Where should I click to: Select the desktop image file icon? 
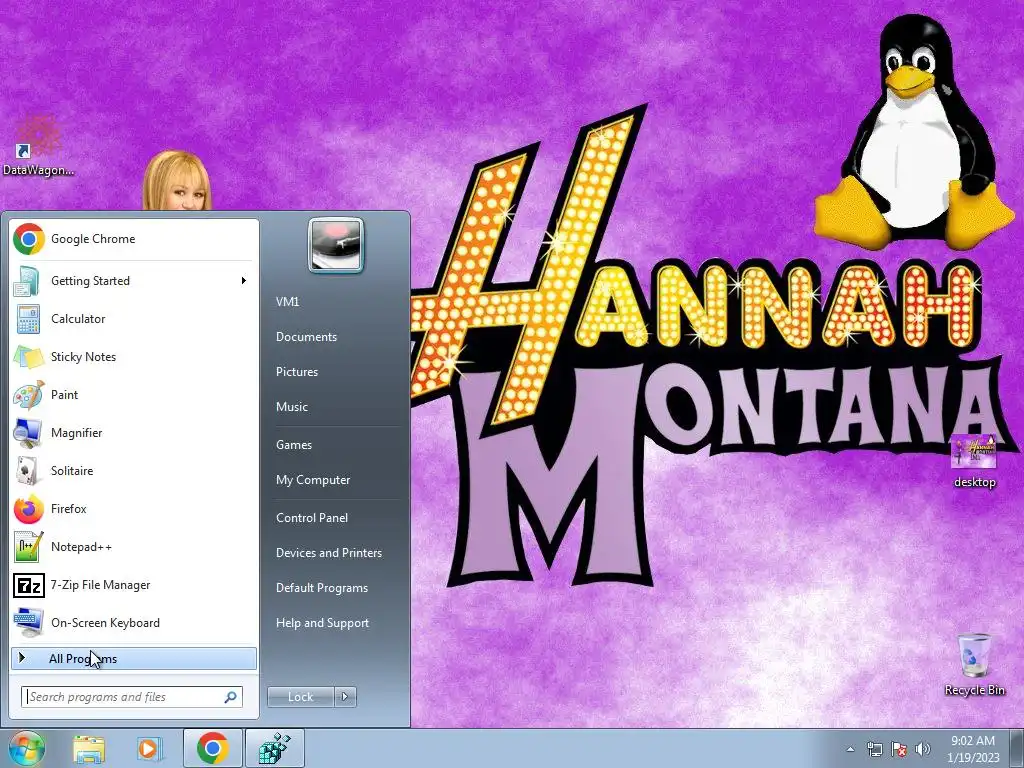pyautogui.click(x=974, y=461)
